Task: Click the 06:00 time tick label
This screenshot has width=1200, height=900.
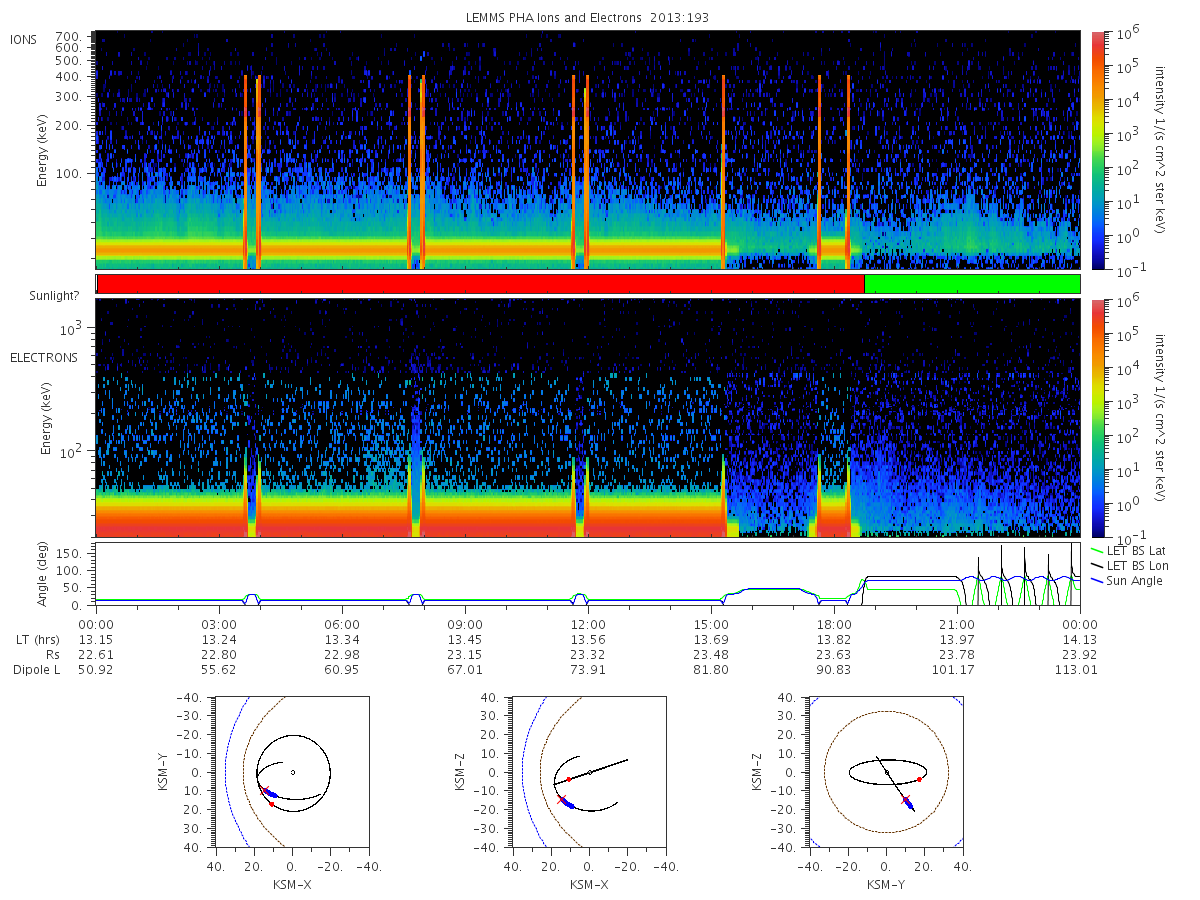Action: click(342, 623)
